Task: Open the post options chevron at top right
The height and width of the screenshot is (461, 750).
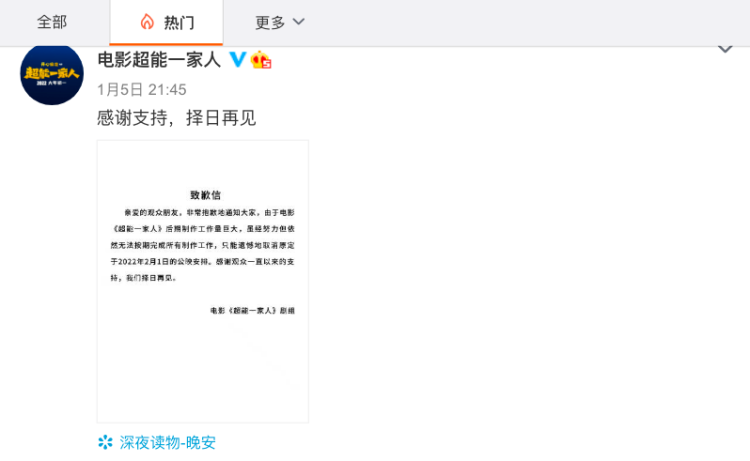Action: point(725,50)
